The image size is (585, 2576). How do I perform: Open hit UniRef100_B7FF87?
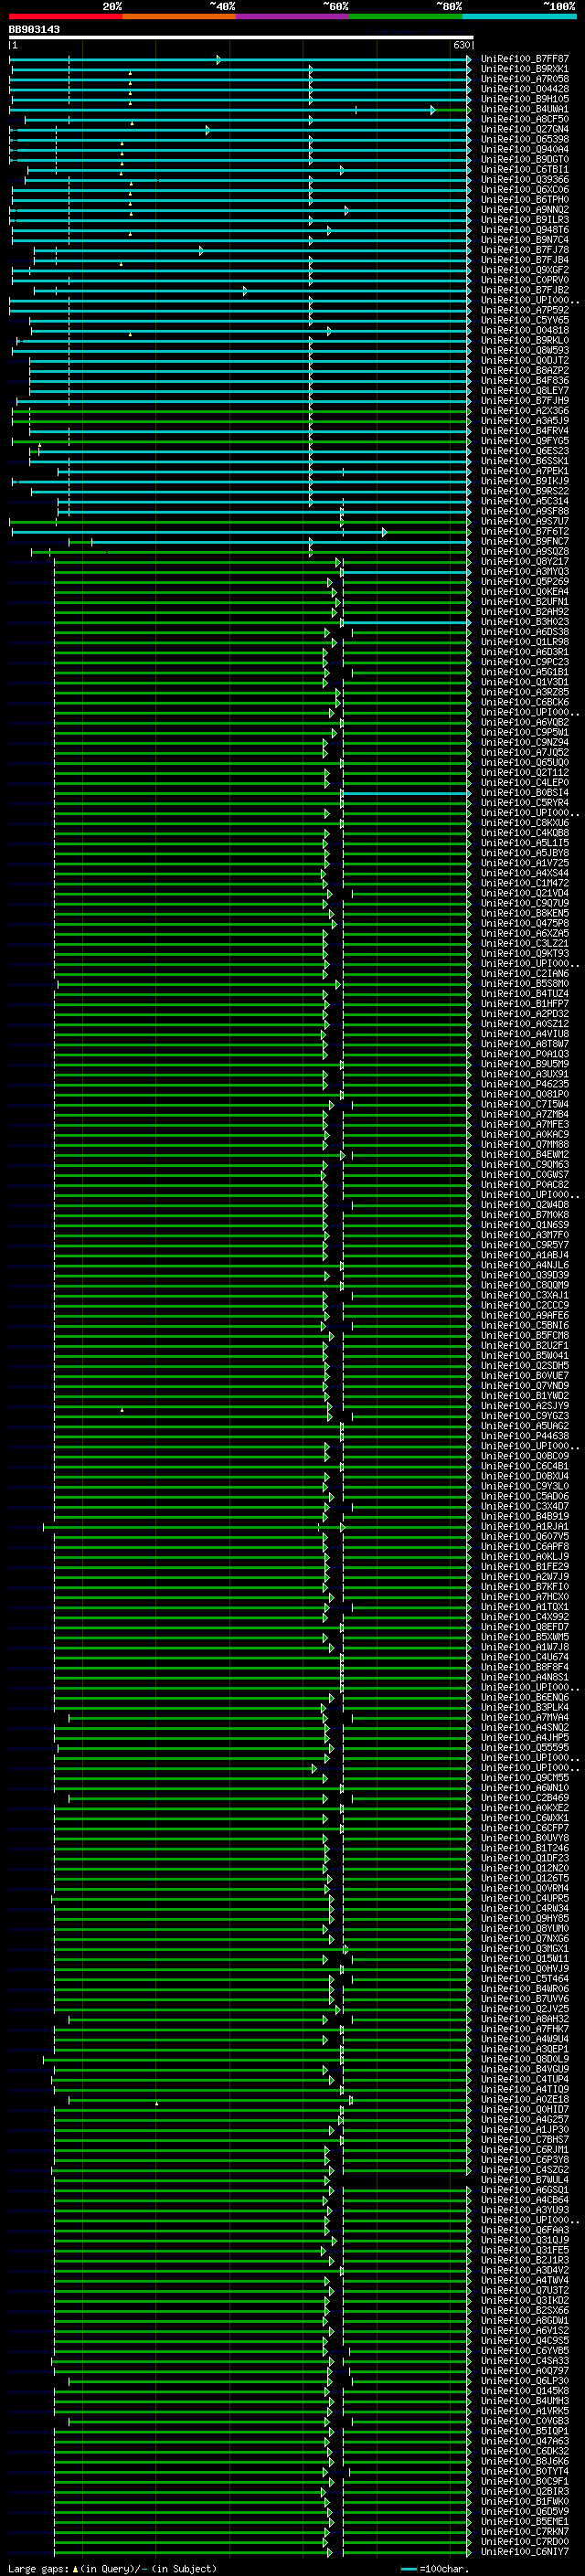click(525, 59)
